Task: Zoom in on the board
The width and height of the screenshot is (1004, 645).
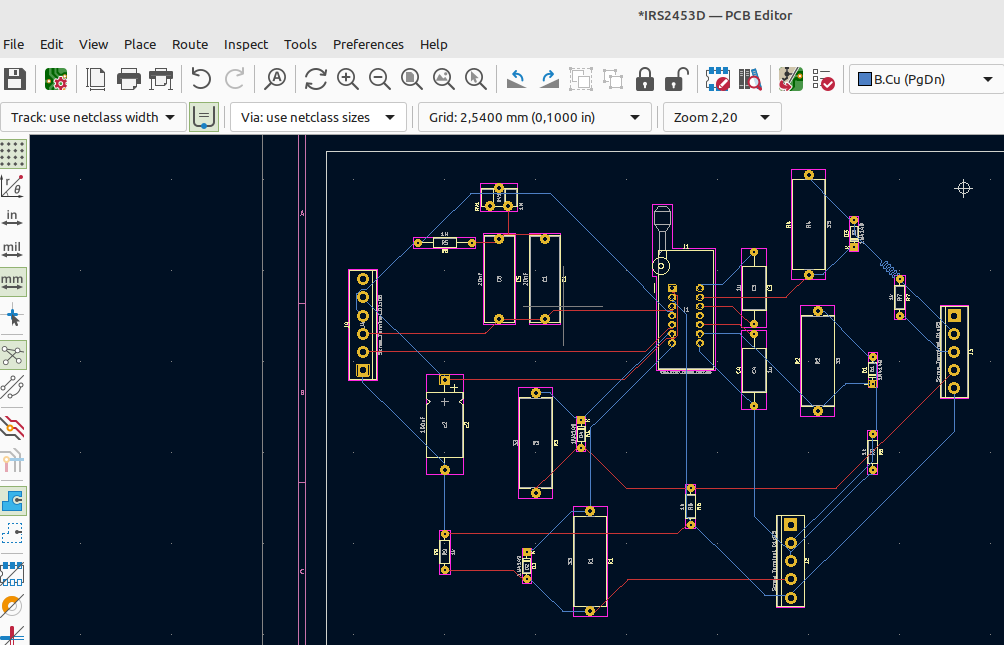Action: (348, 79)
